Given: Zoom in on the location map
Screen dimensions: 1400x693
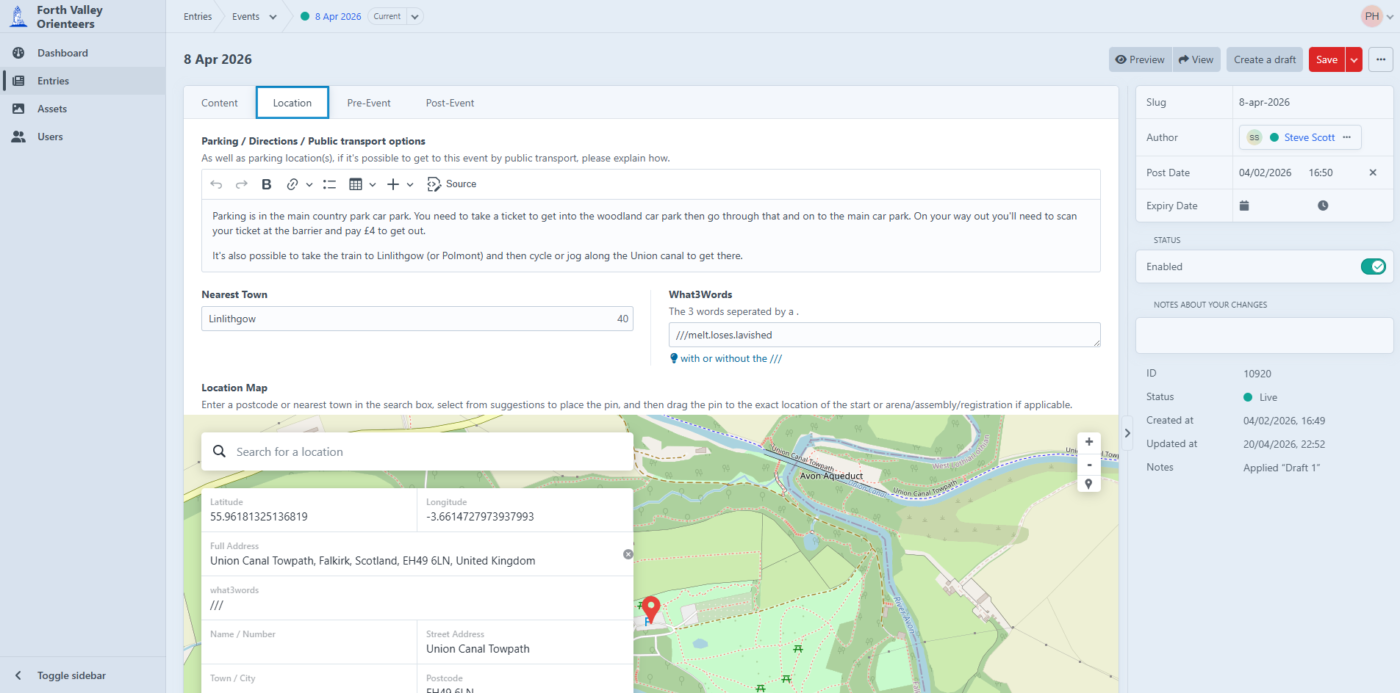Looking at the screenshot, I should [x=1088, y=442].
